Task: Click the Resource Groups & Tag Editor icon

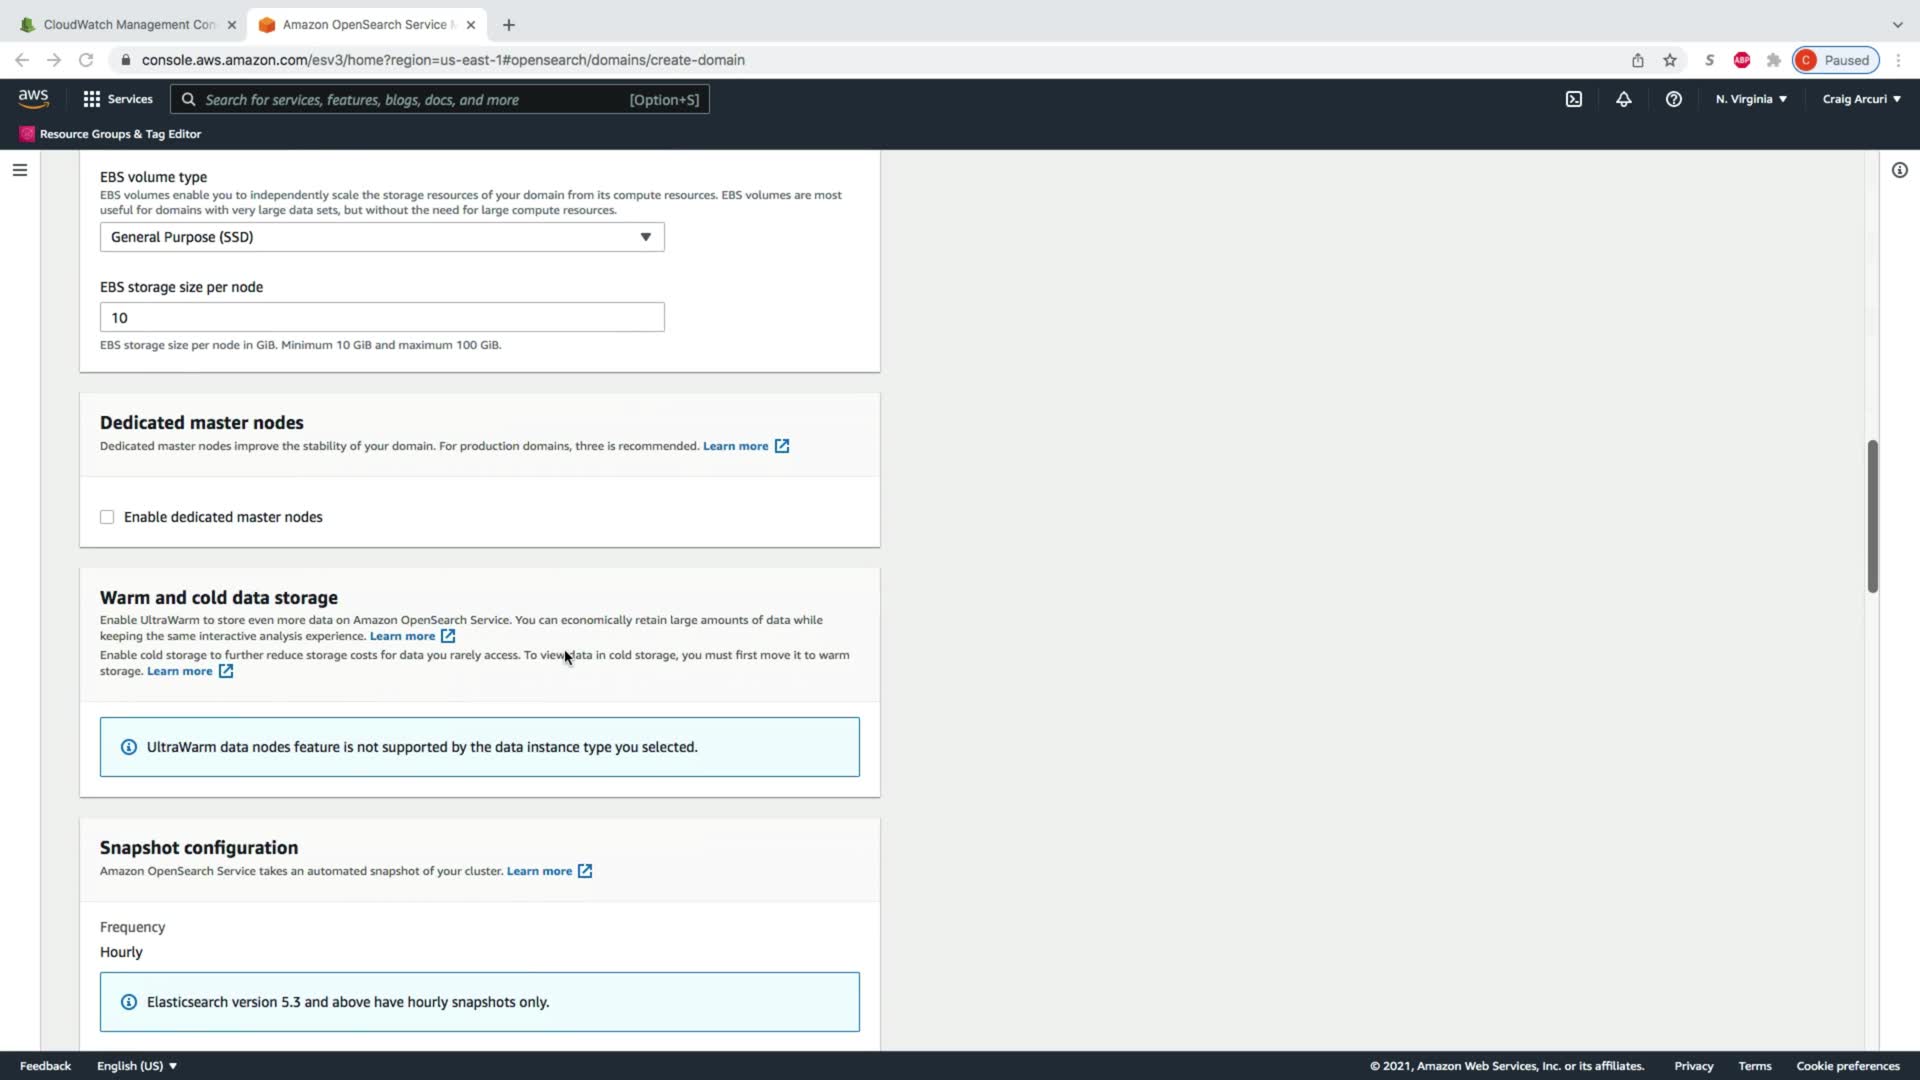Action: tap(27, 134)
